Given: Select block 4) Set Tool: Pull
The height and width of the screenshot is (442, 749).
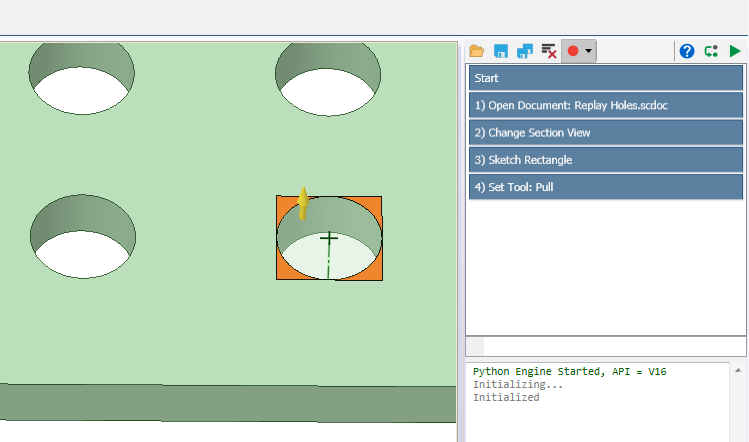Looking at the screenshot, I should 606,187.
